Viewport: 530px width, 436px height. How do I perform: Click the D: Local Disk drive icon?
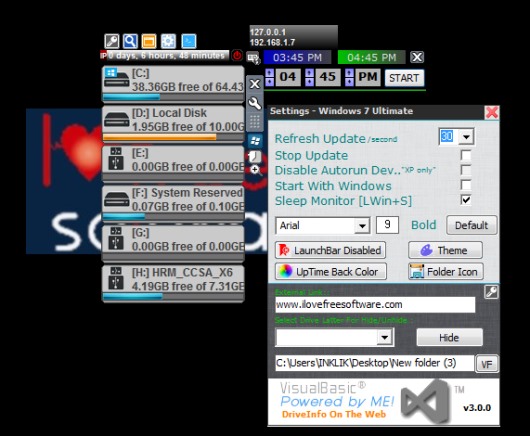pyautogui.click(x=117, y=120)
